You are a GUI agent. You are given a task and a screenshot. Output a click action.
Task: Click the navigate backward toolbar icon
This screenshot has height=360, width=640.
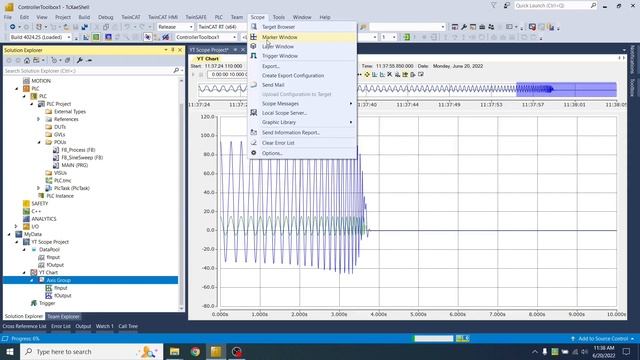pos(13,27)
